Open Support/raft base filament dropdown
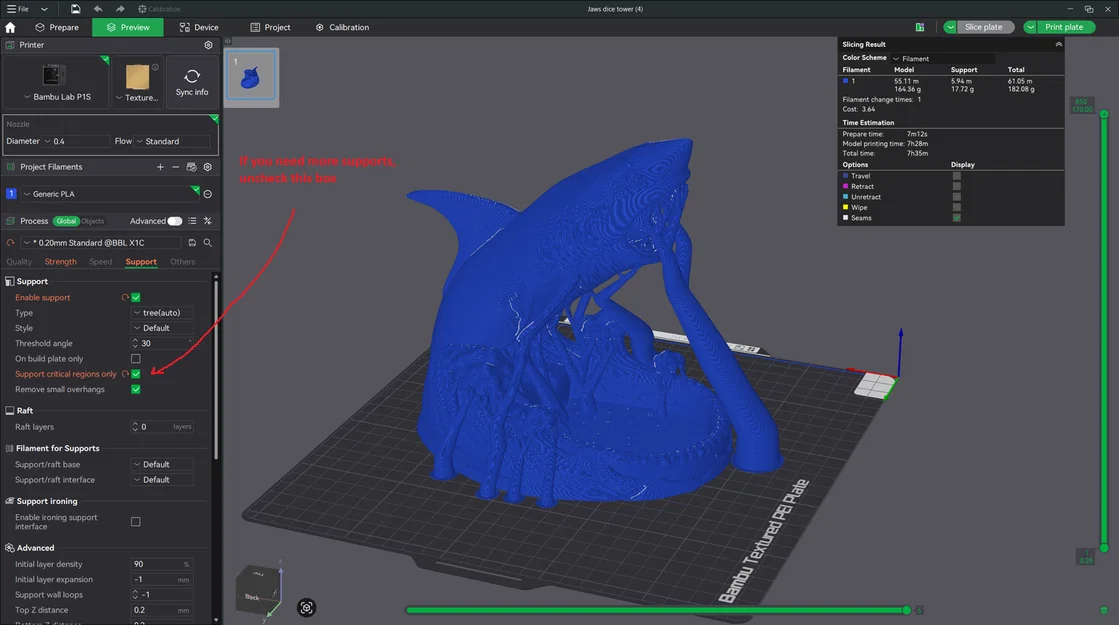The width and height of the screenshot is (1119, 625). coord(162,464)
